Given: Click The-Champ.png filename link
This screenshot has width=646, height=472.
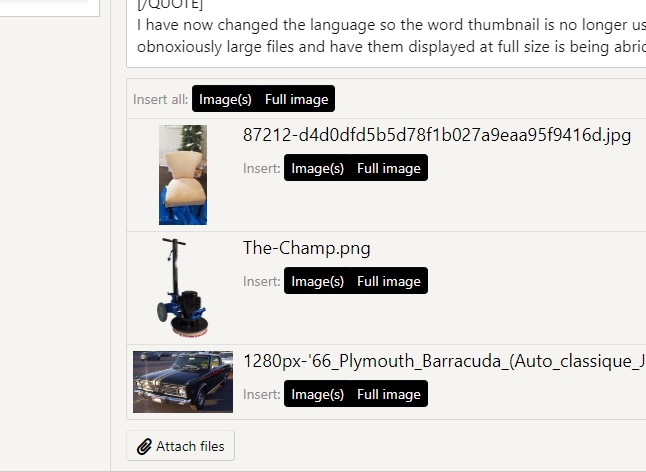Looking at the screenshot, I should (307, 248).
